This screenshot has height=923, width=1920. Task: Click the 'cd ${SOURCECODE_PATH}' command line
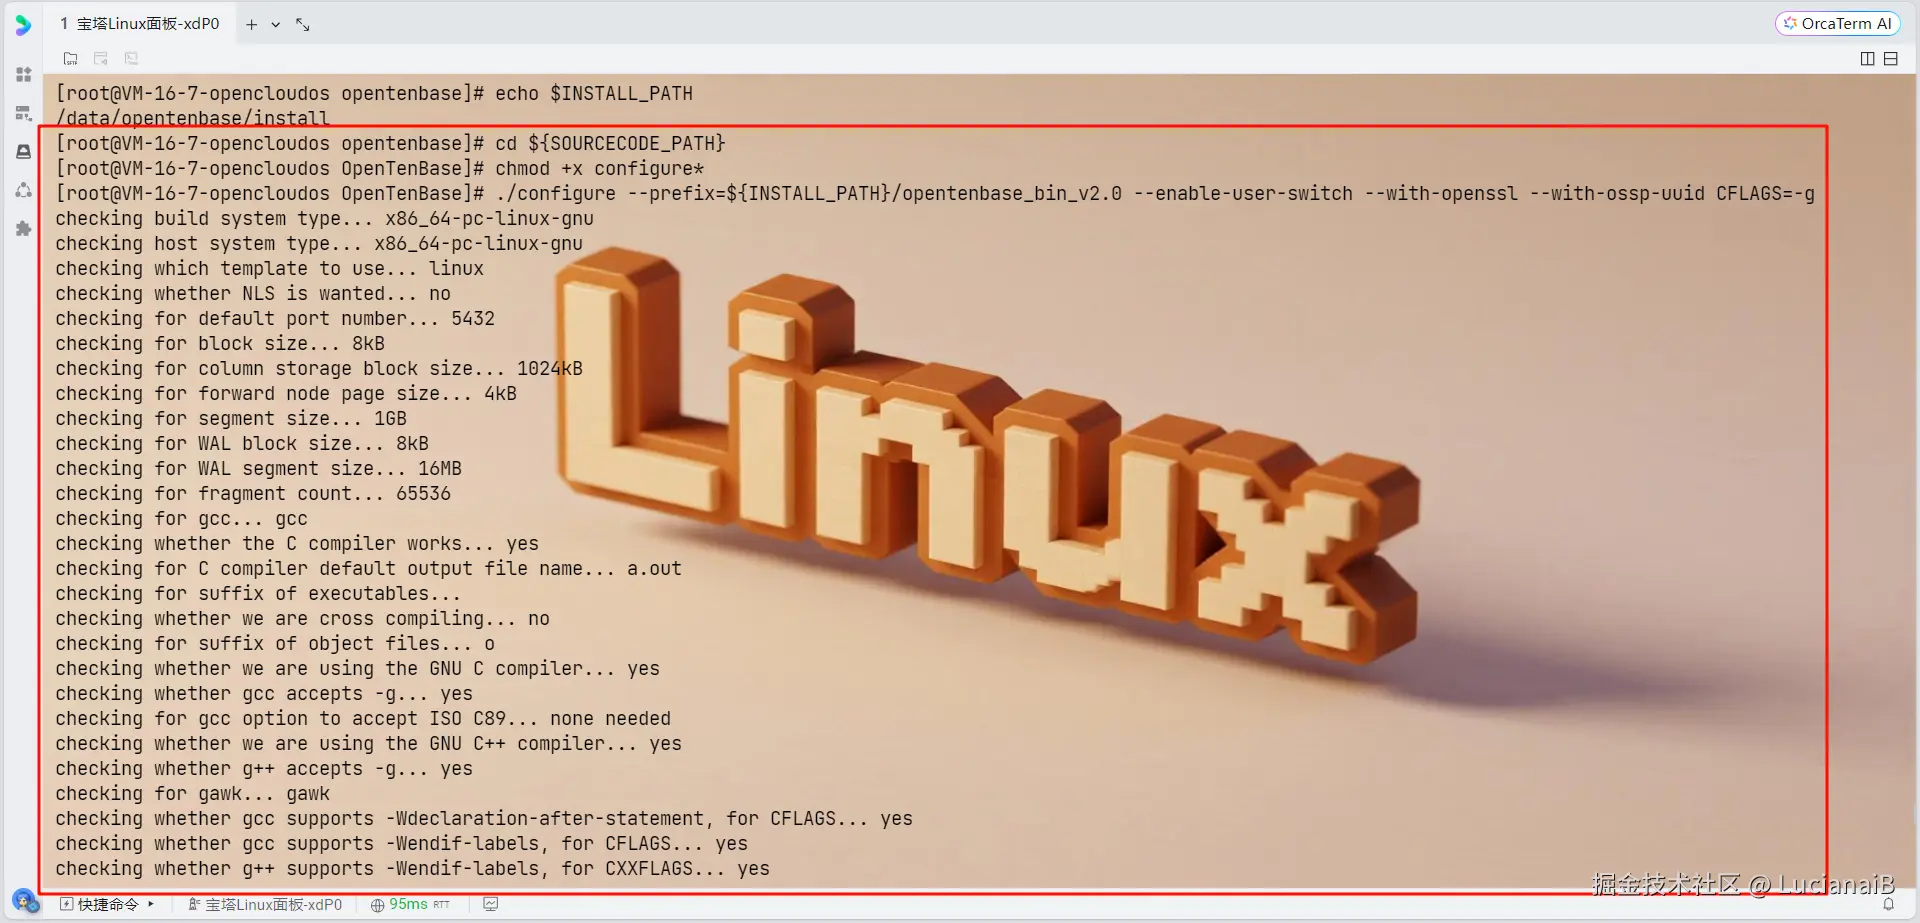[391, 144]
